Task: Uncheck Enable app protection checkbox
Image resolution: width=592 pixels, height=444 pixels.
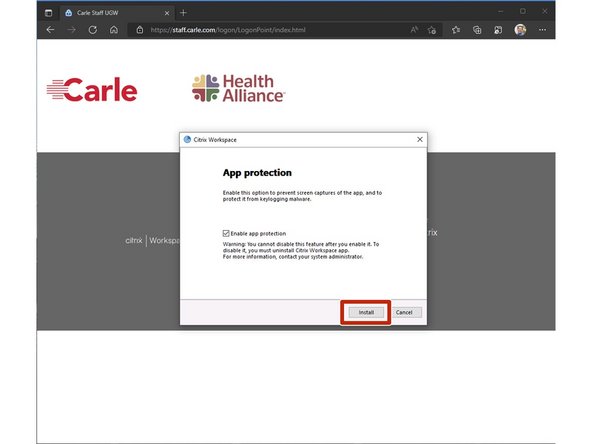Action: [226, 233]
